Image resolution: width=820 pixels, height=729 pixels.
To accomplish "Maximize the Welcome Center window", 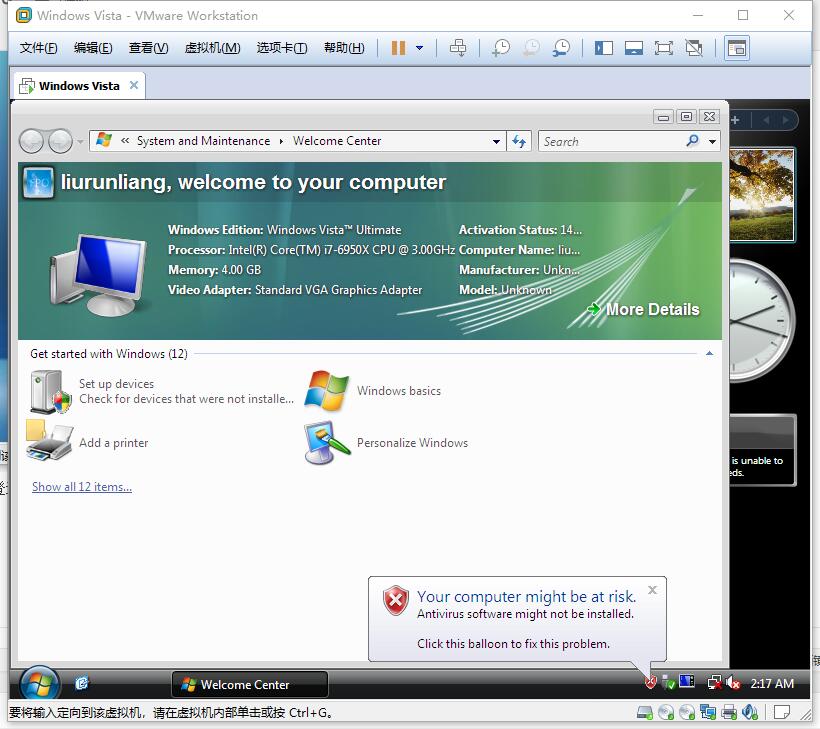I will (687, 117).
